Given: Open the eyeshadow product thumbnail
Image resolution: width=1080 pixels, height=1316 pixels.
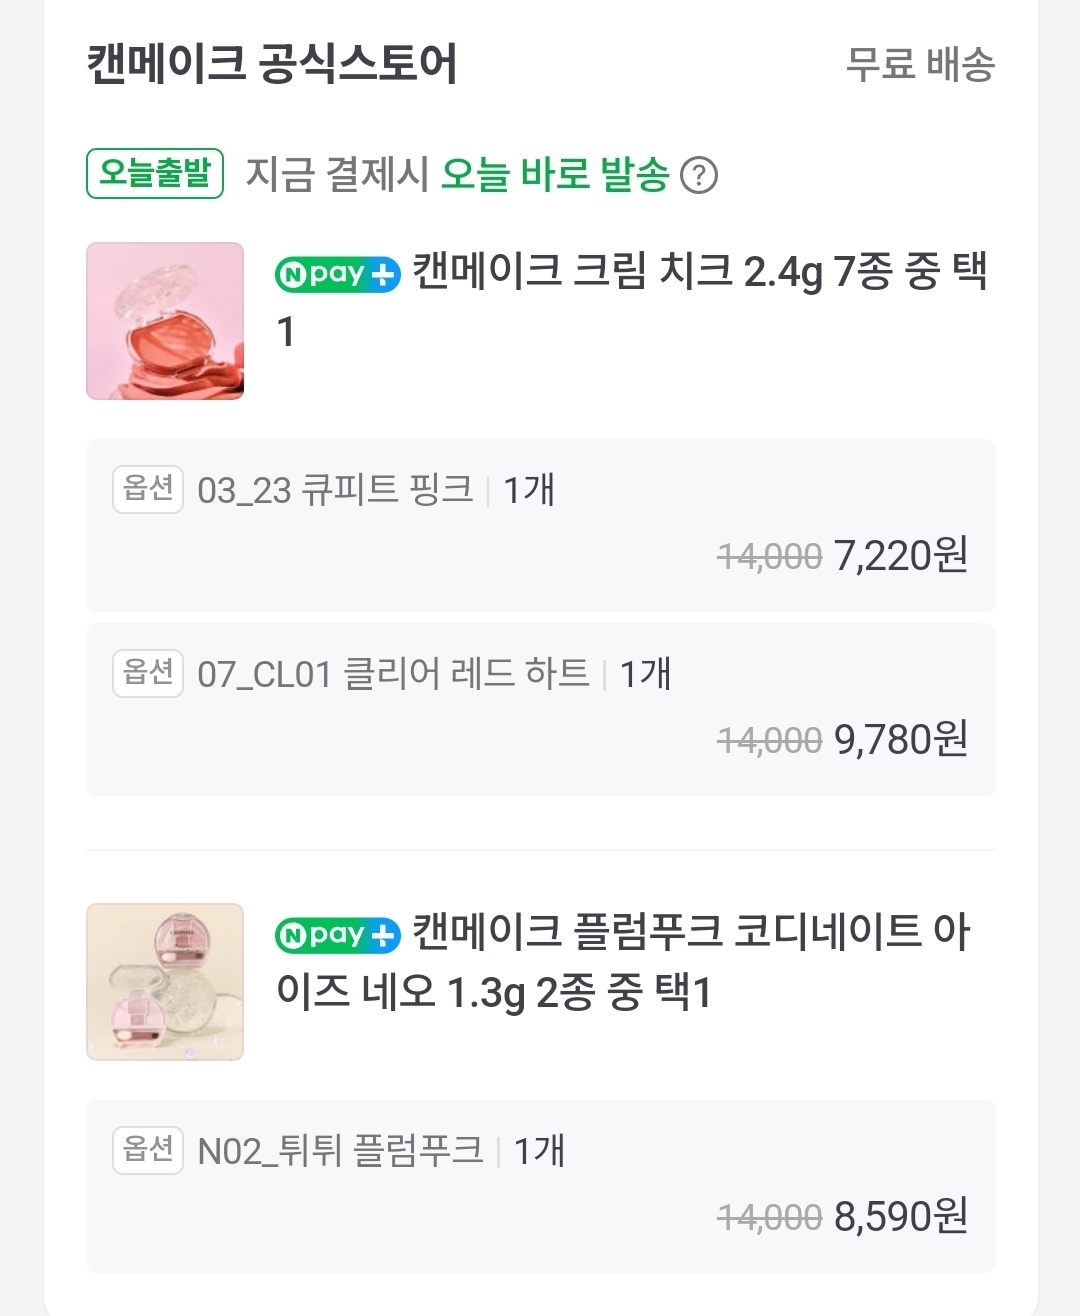Looking at the screenshot, I should click(x=165, y=982).
